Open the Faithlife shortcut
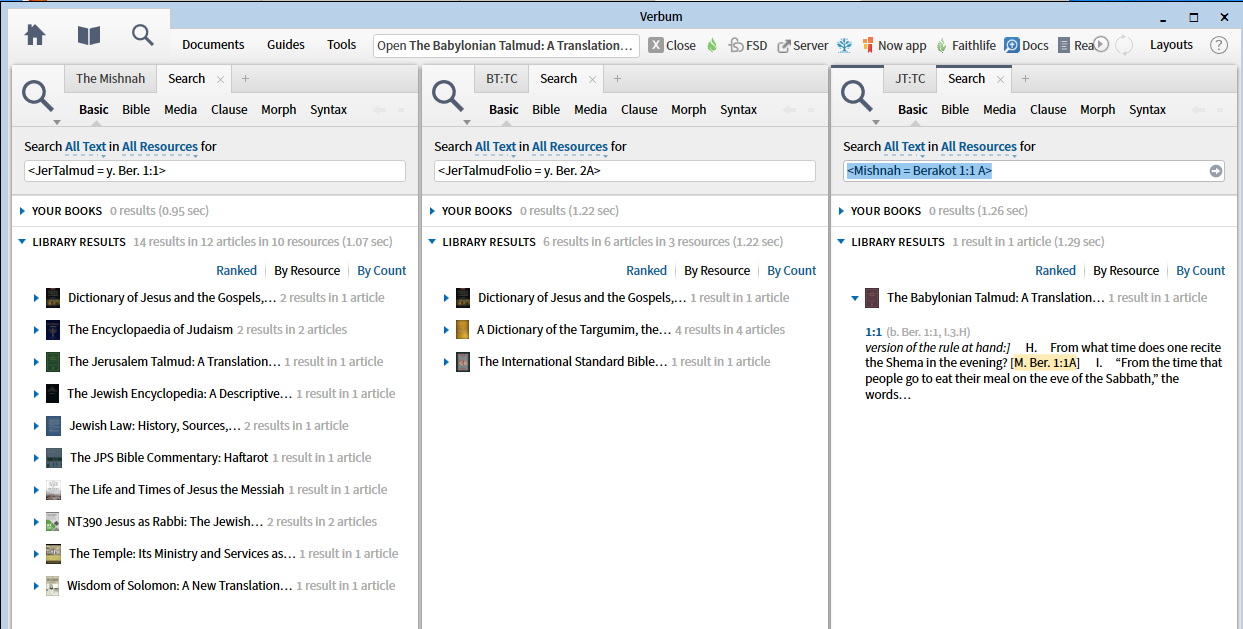 tap(966, 45)
